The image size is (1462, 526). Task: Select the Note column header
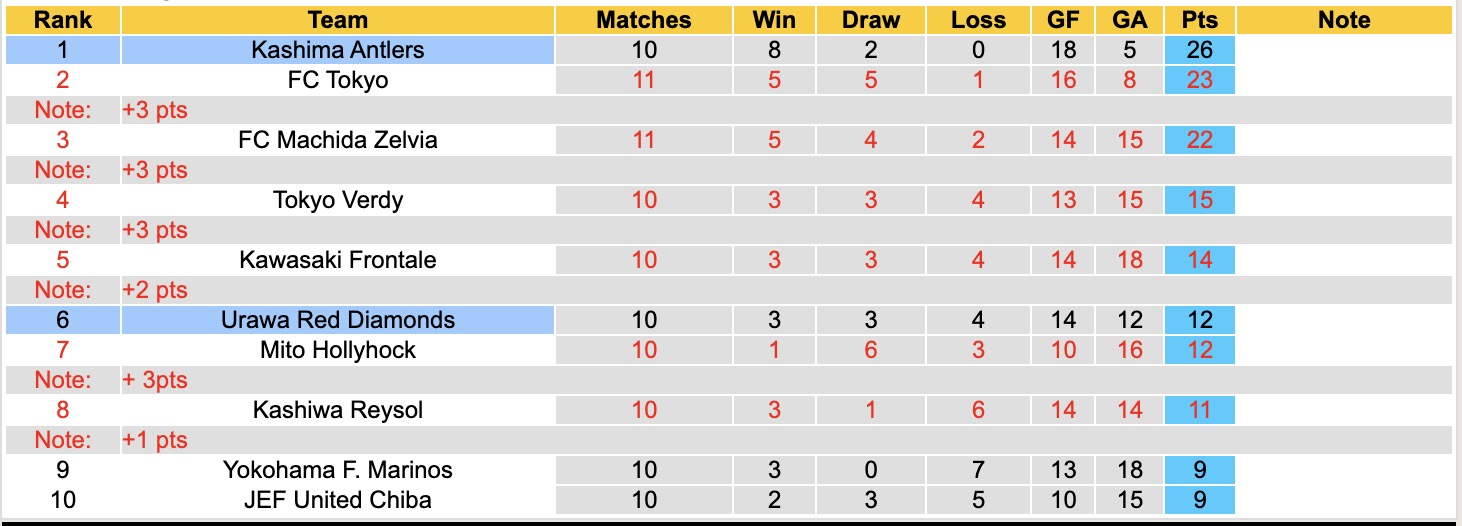point(1343,20)
